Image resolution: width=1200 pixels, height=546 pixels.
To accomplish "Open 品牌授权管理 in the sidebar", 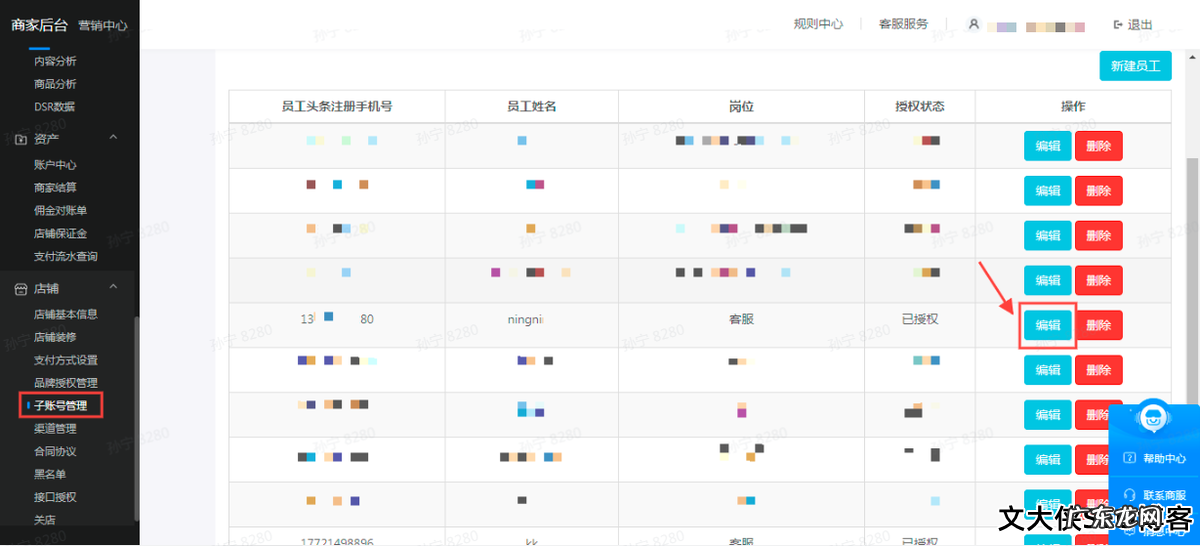I will point(66,383).
